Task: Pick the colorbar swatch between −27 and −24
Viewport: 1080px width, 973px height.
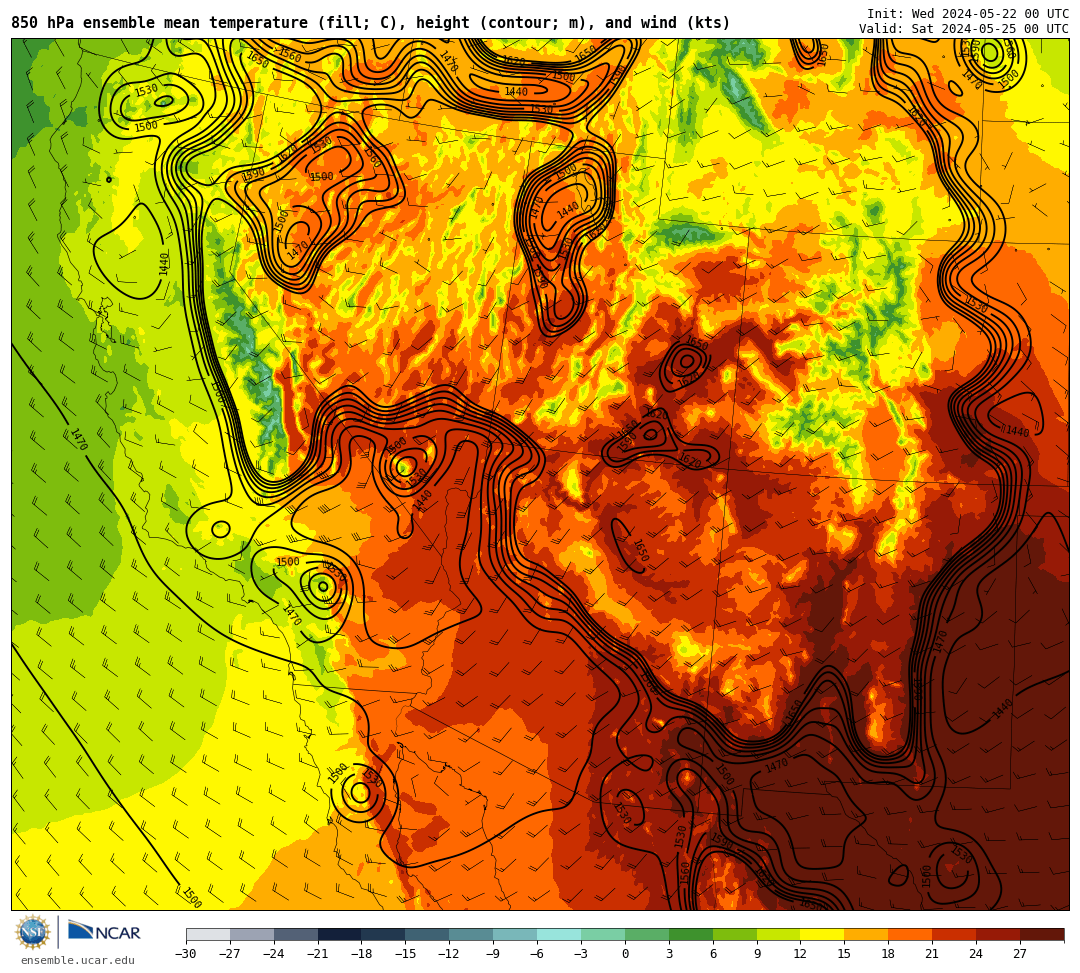Action: [252, 934]
